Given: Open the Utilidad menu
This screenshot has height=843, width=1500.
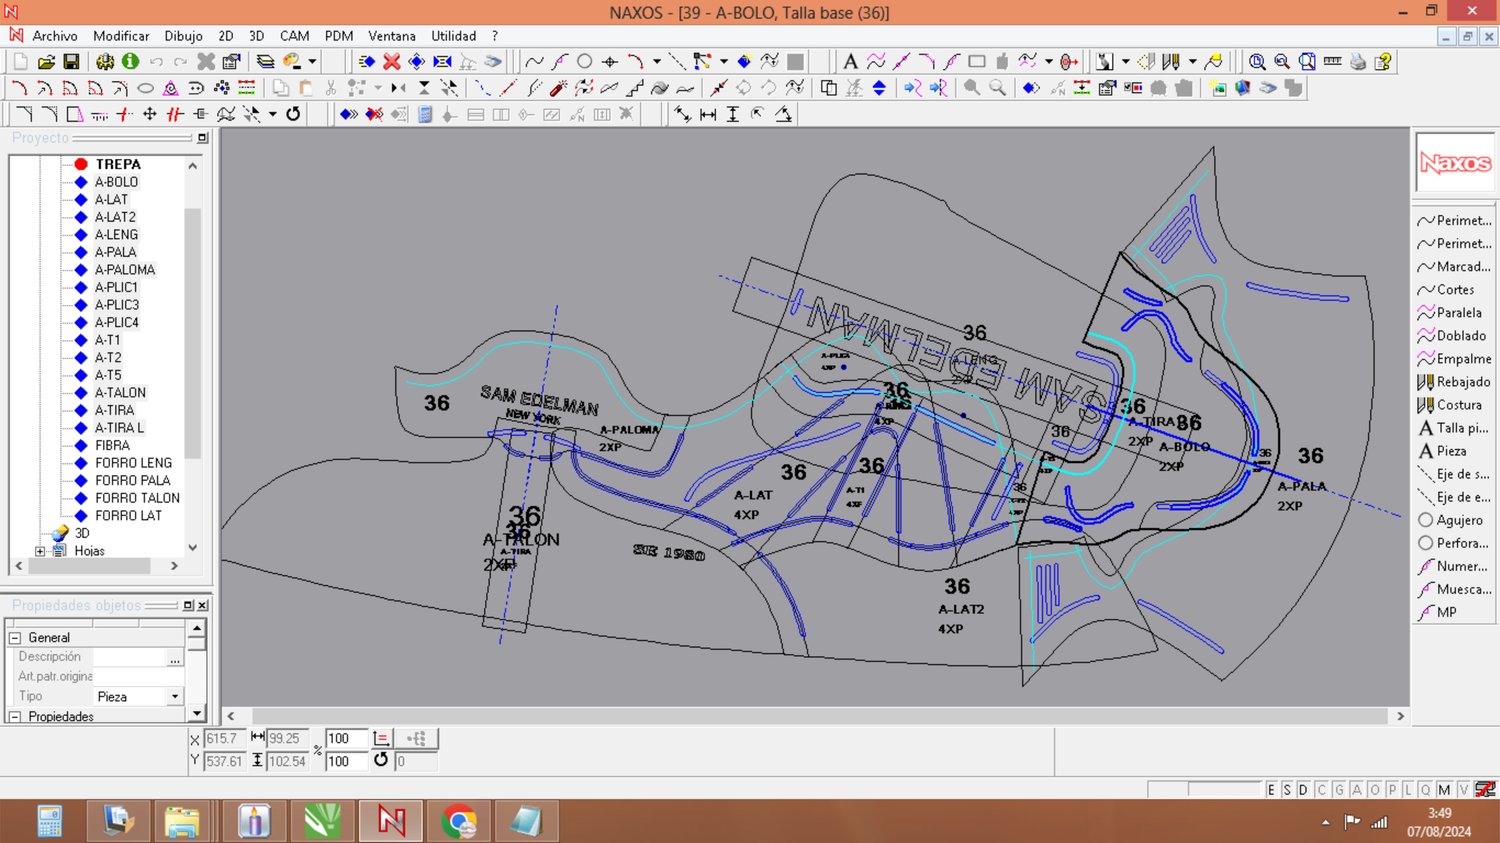Looking at the screenshot, I should 454,36.
